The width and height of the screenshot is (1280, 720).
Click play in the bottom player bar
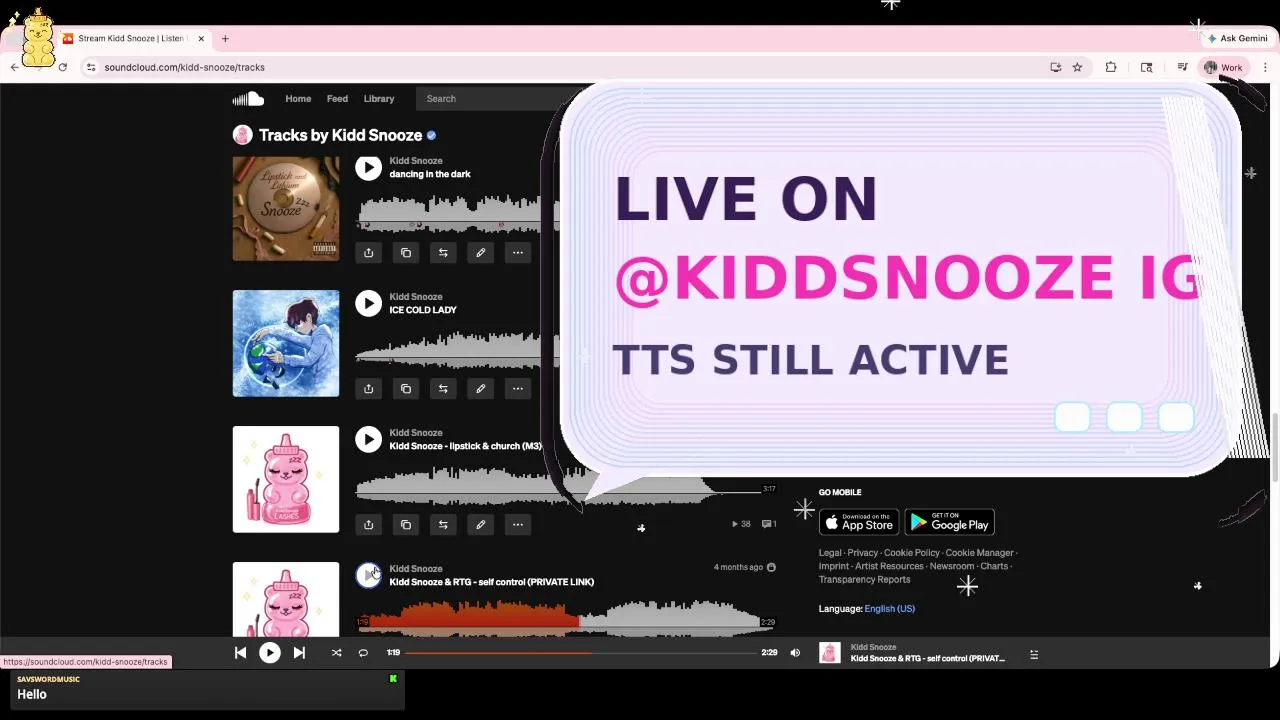(270, 653)
